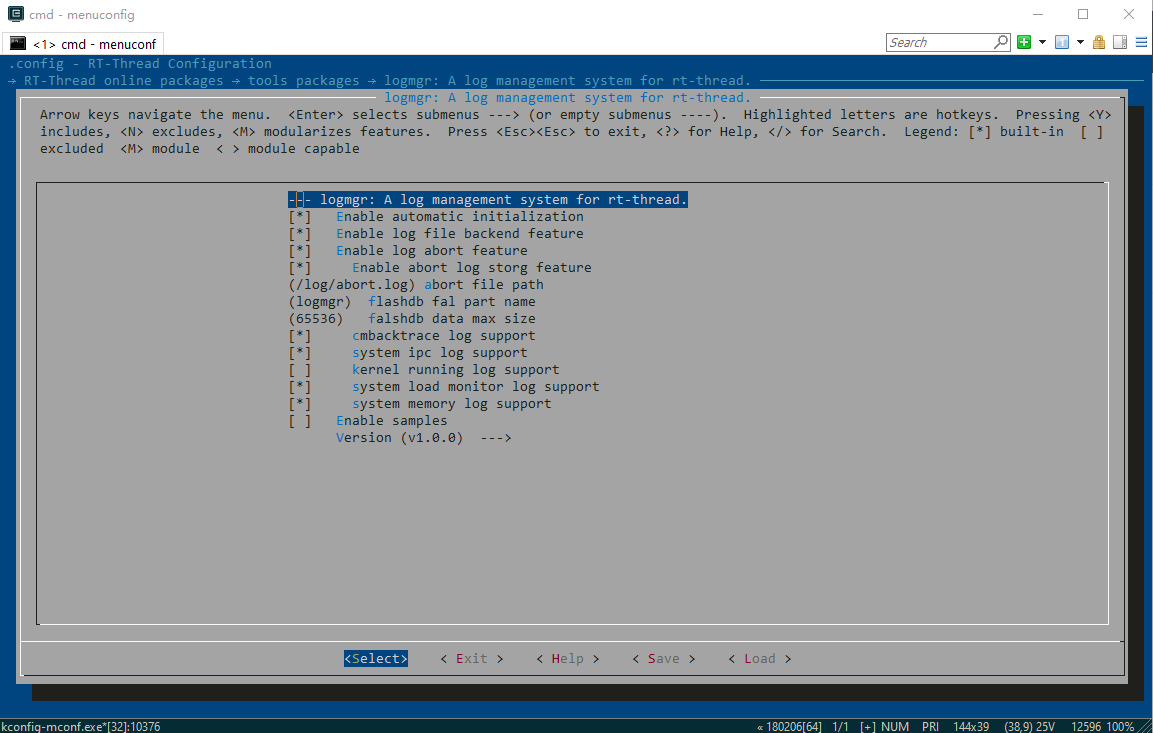Expand the Version (v1.0.0) submenu
Viewport: 1153px width, 733px height.
click(424, 437)
